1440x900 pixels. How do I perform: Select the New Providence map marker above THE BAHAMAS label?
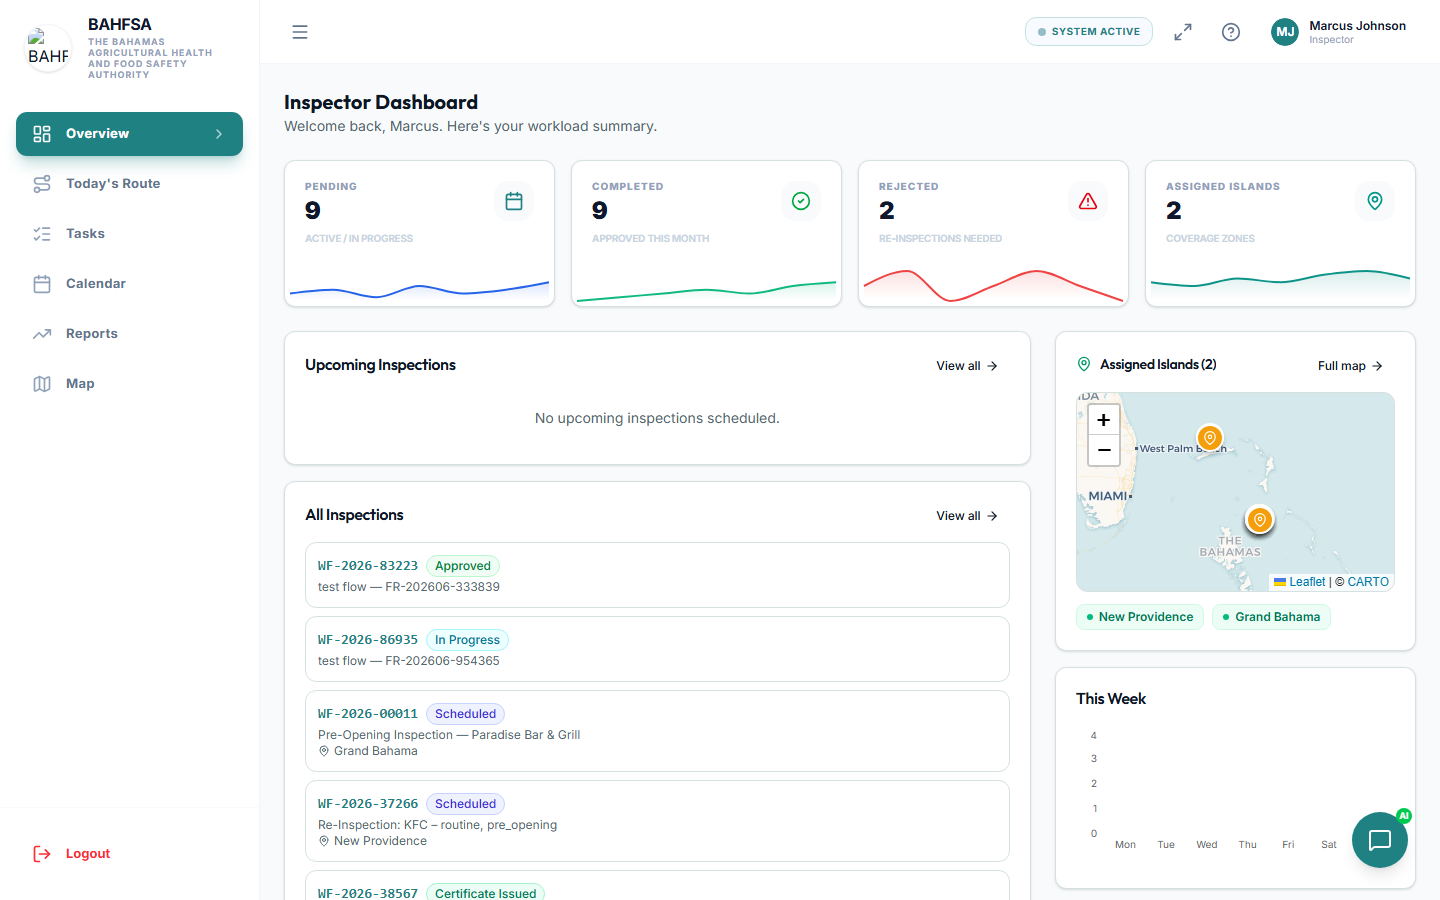[1260, 520]
